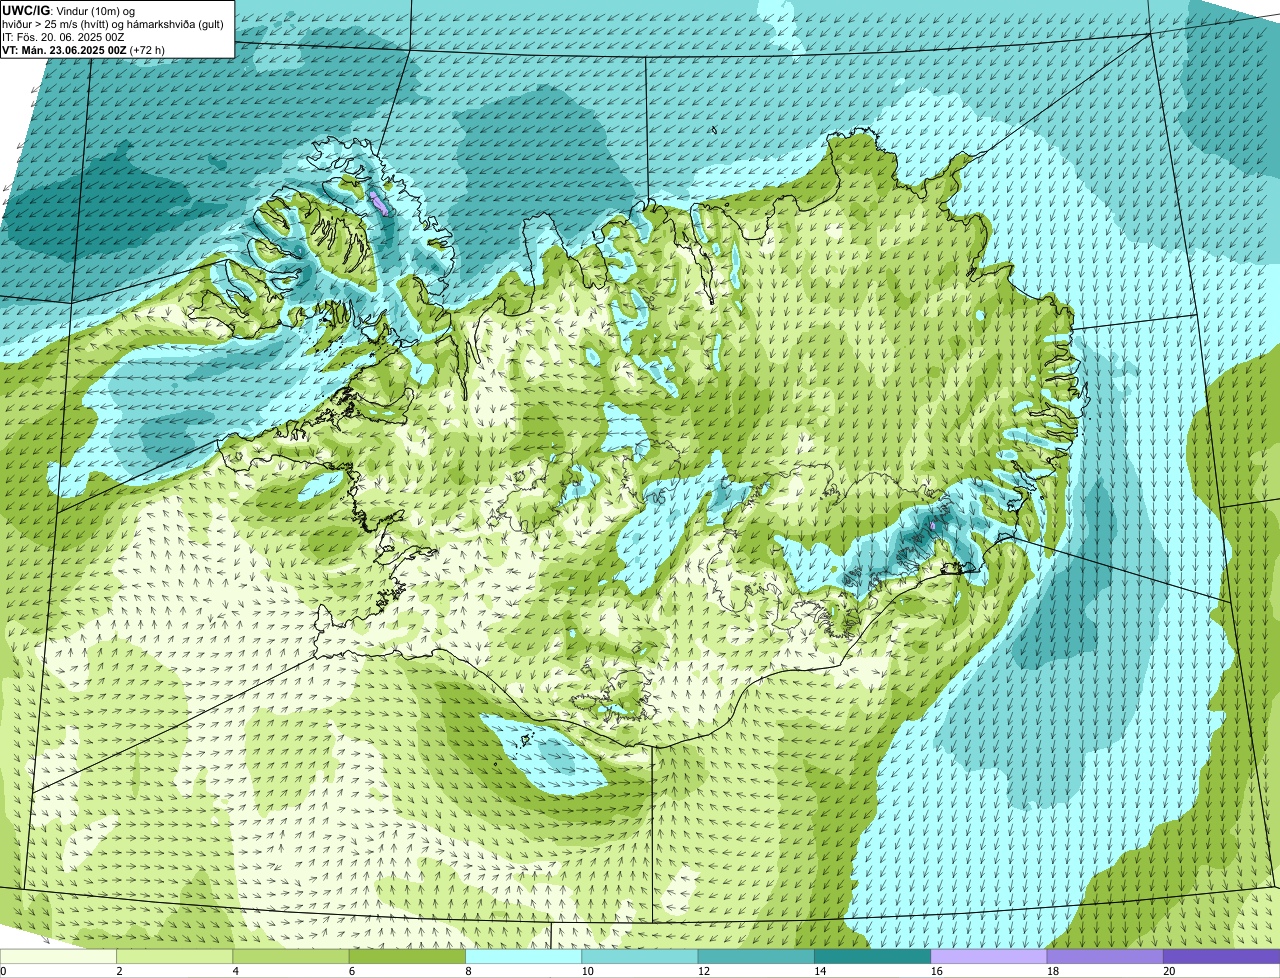The height and width of the screenshot is (978, 1280).
Task: Click the legend scale label '16'
Action: (x=936, y=971)
